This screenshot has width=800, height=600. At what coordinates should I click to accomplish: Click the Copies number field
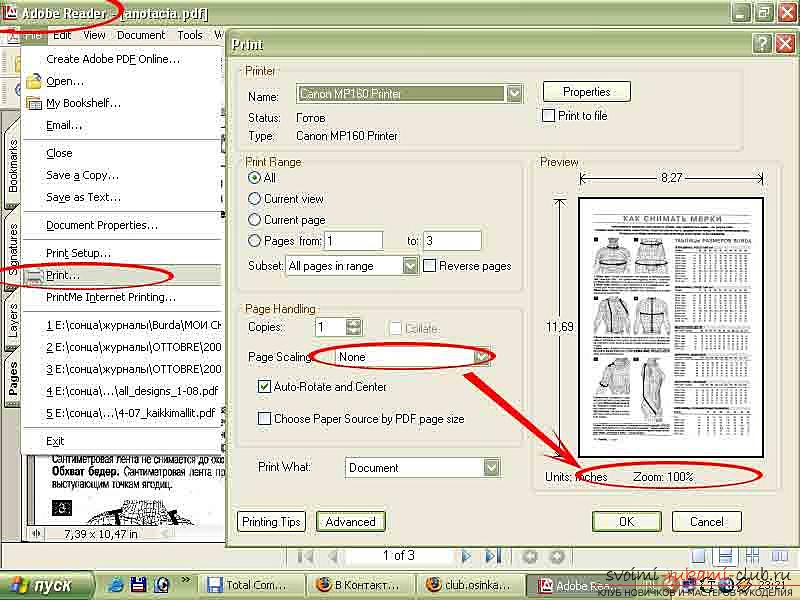coord(330,327)
